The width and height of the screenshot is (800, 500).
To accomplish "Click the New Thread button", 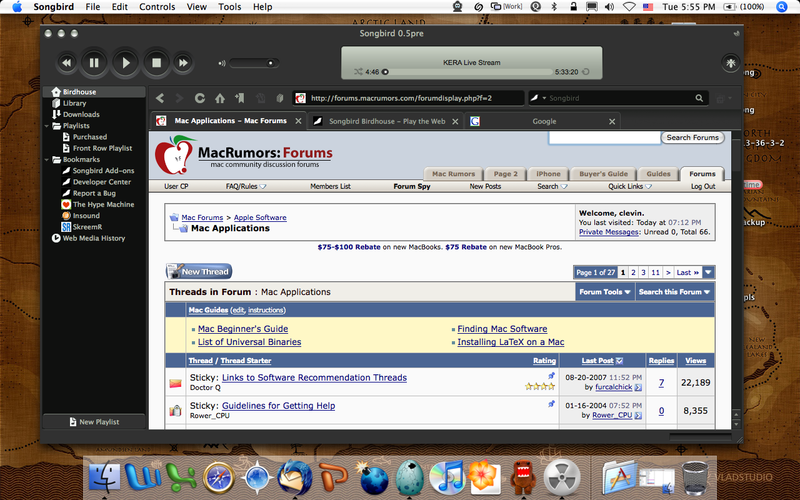I will click(x=199, y=271).
